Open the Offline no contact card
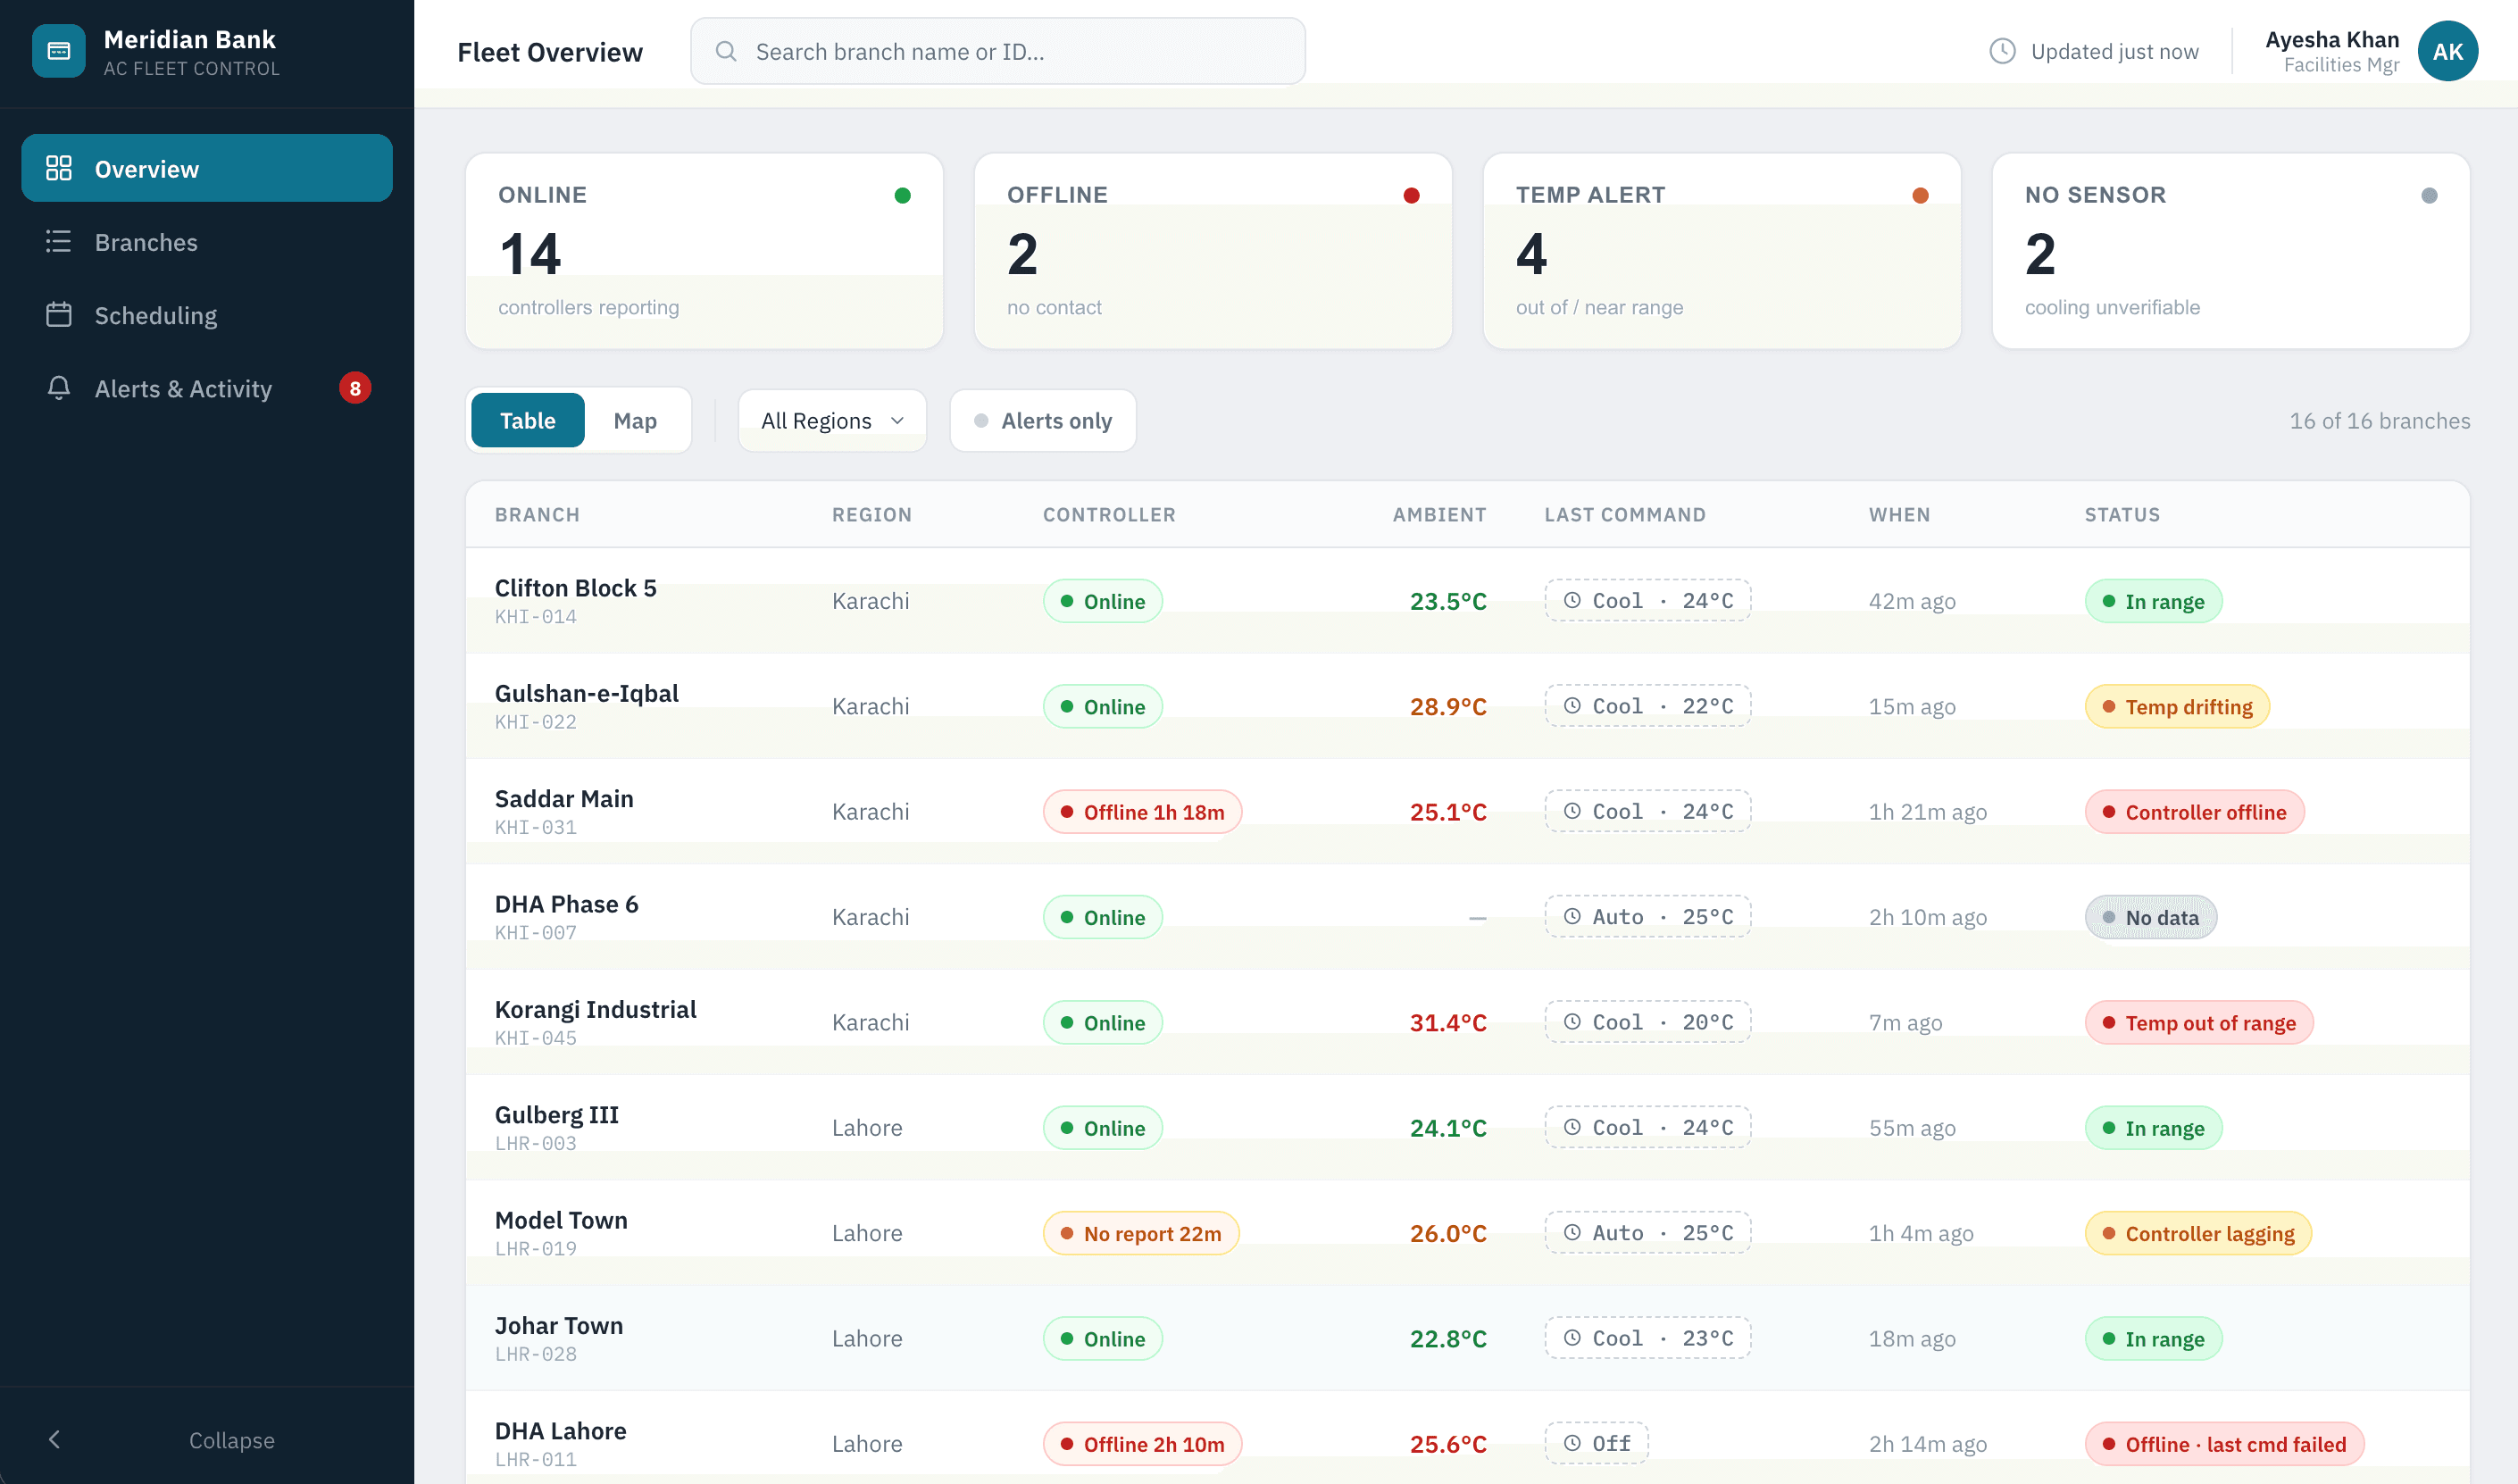Image resolution: width=2518 pixels, height=1484 pixels. point(1213,251)
